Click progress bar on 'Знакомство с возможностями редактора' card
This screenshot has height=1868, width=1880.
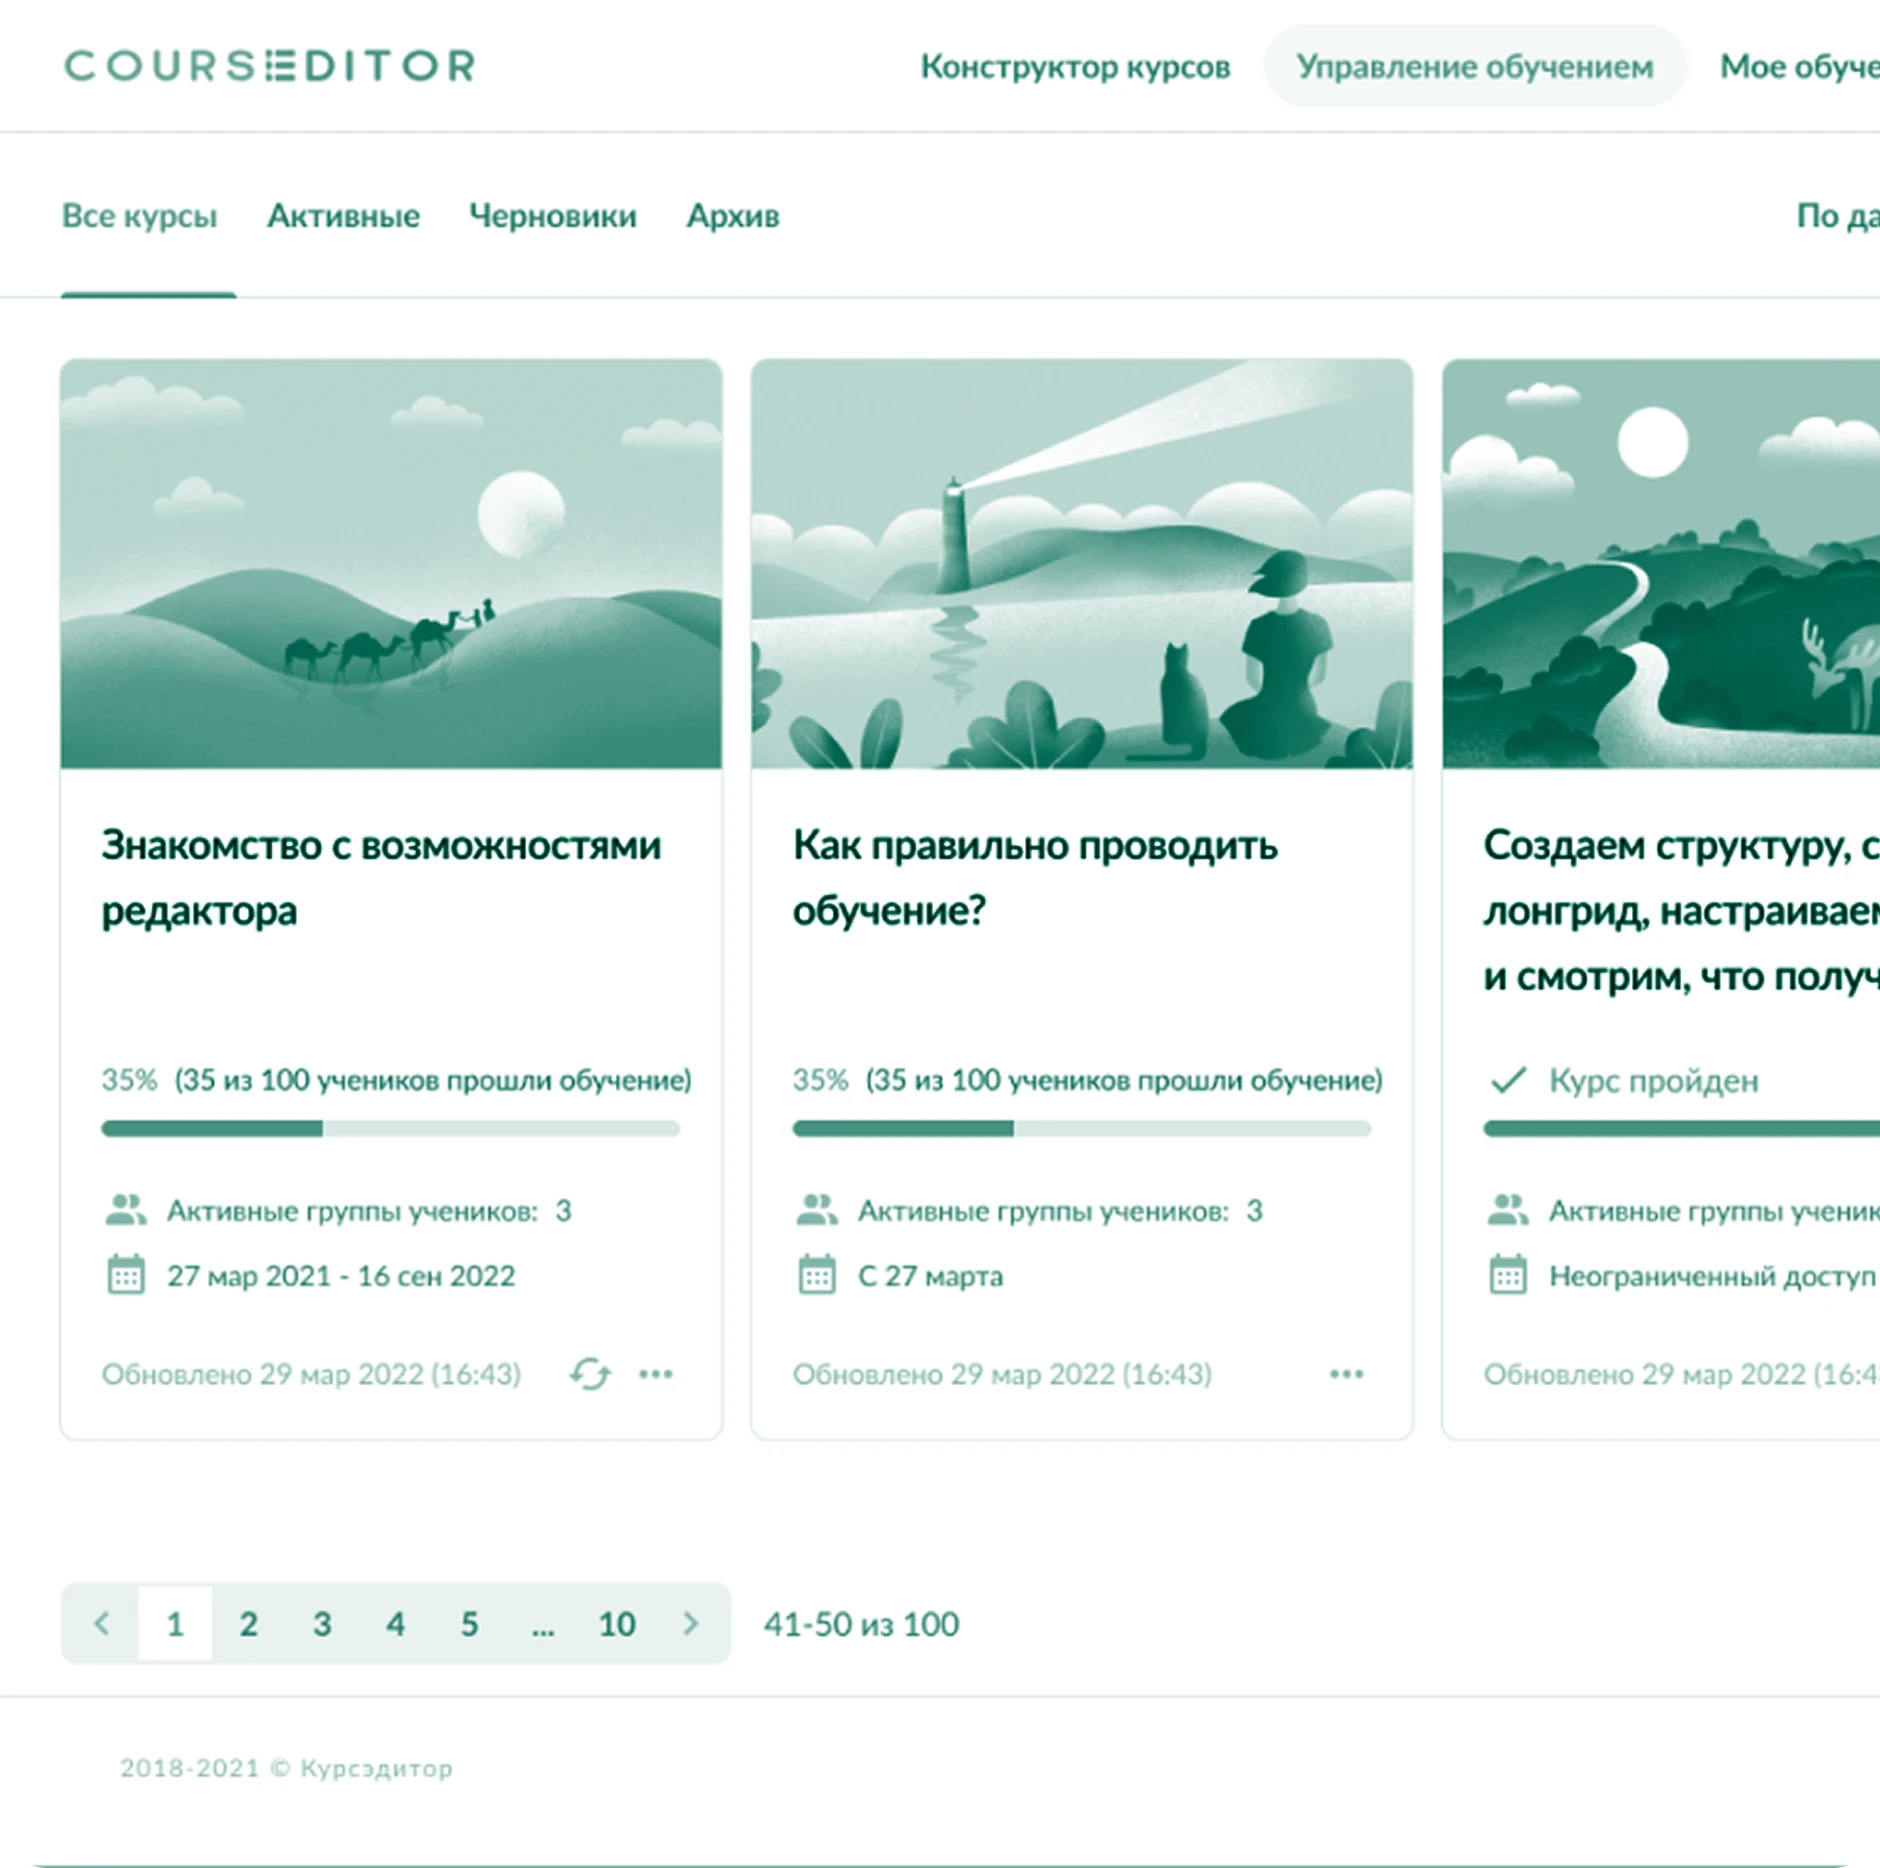point(391,1128)
